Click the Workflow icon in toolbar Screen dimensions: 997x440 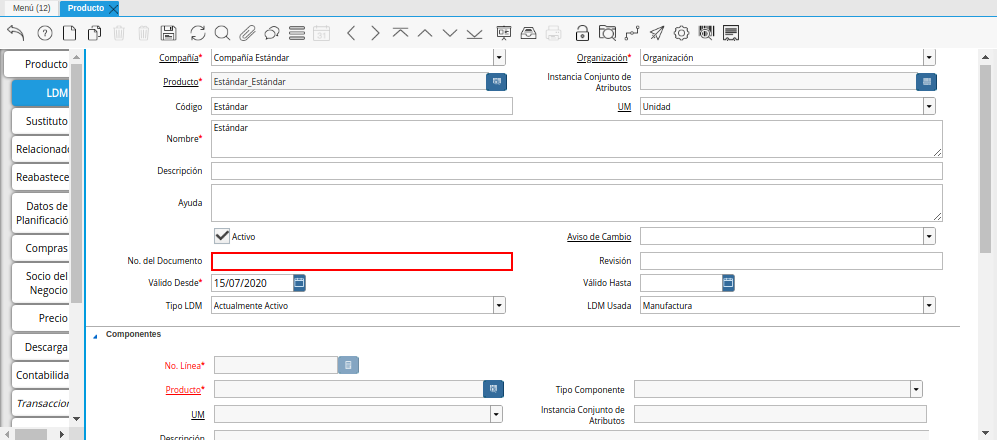632,33
